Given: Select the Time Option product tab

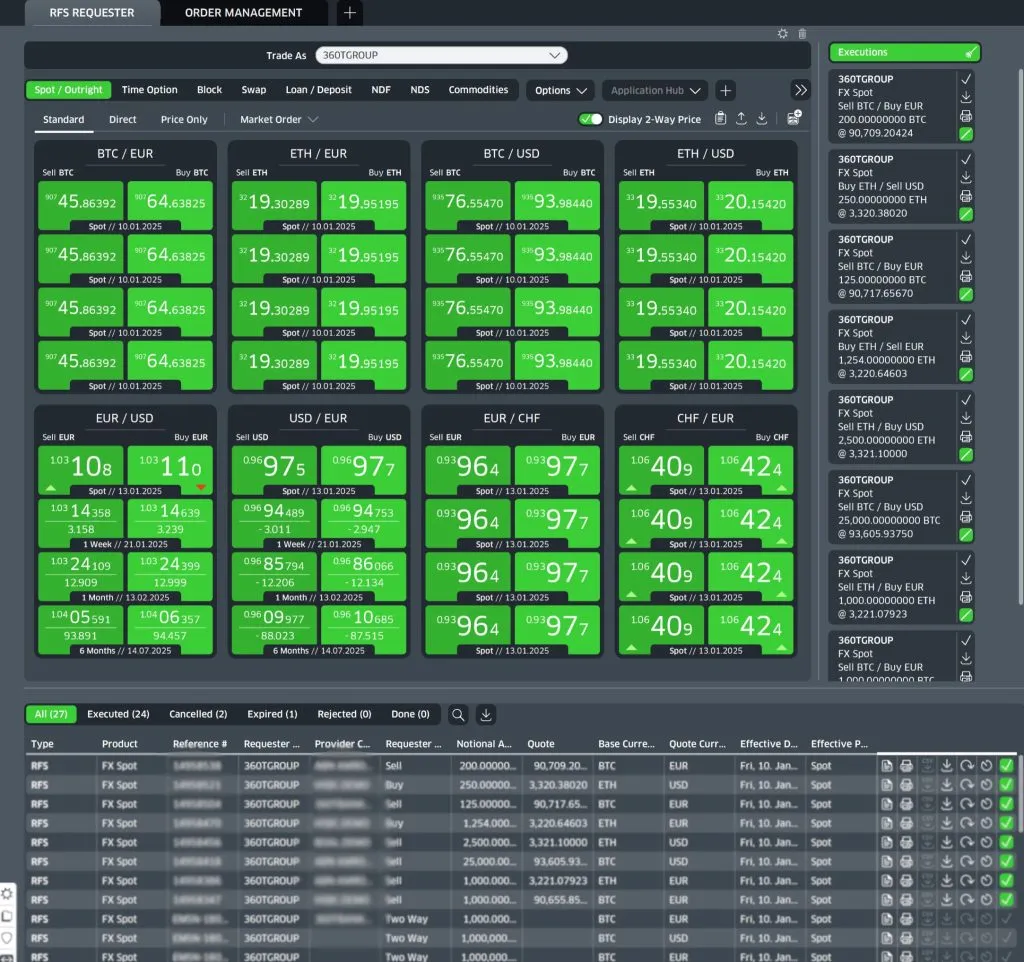Looking at the screenshot, I should 150,89.
